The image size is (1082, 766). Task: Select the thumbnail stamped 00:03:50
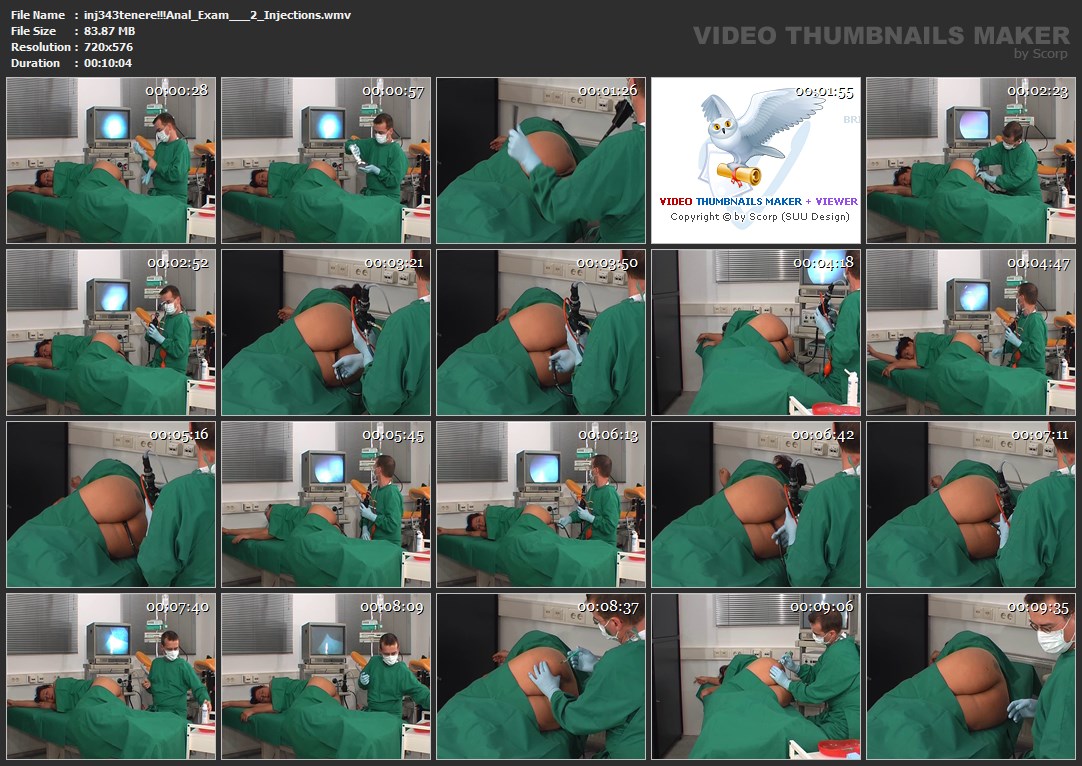(541, 333)
